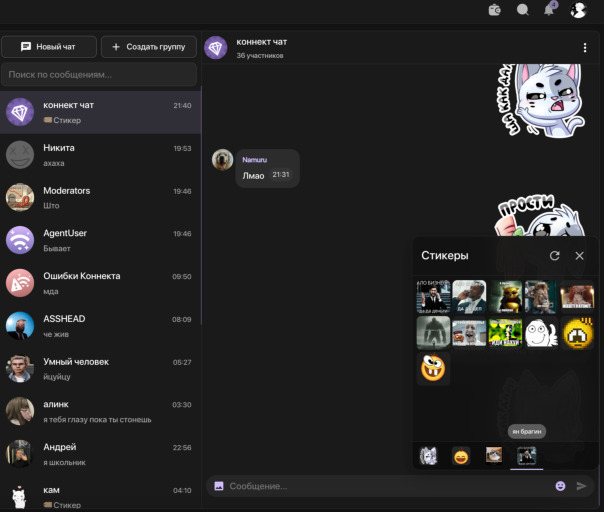Click the AgentUser wifi avatar

point(20,240)
